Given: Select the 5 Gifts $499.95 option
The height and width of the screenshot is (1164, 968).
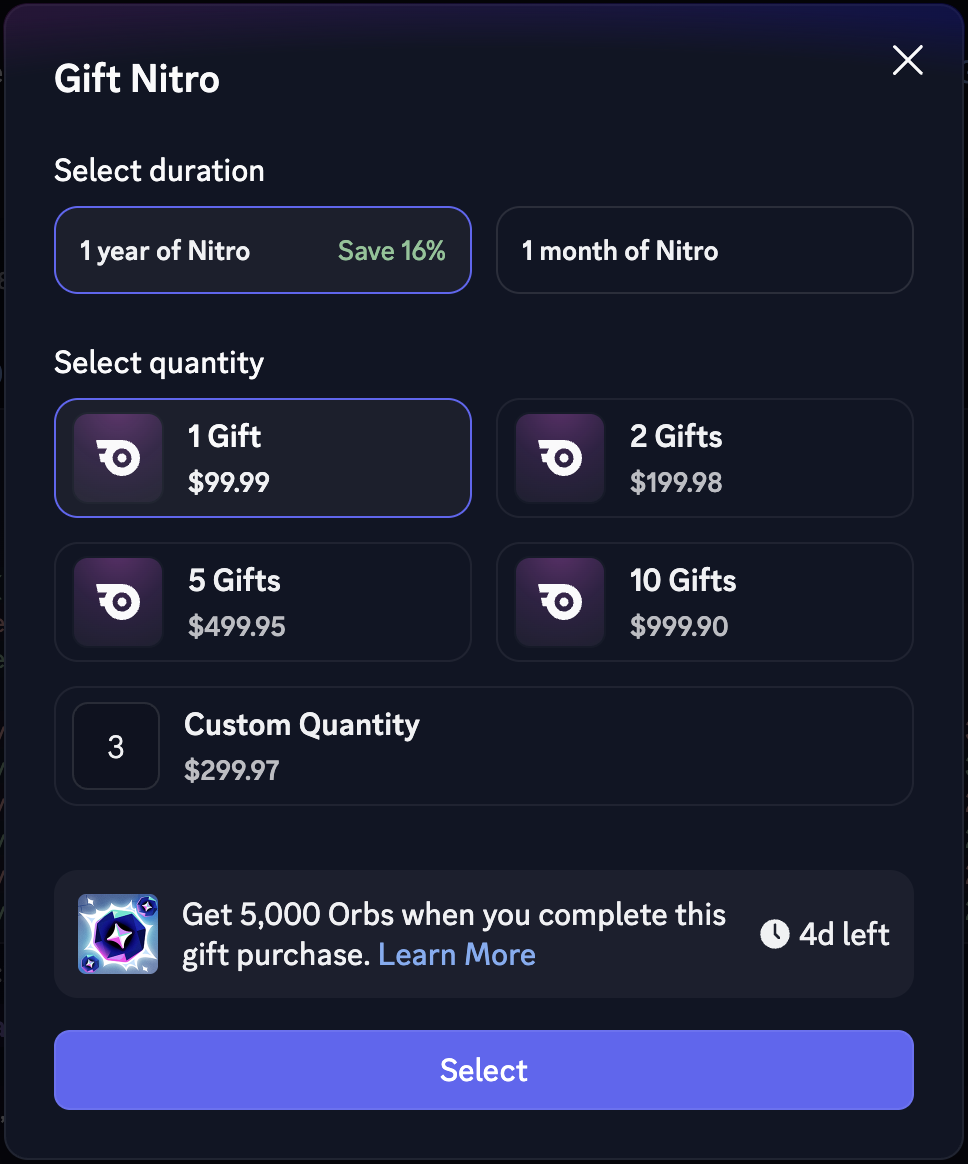Looking at the screenshot, I should pyautogui.click(x=263, y=602).
